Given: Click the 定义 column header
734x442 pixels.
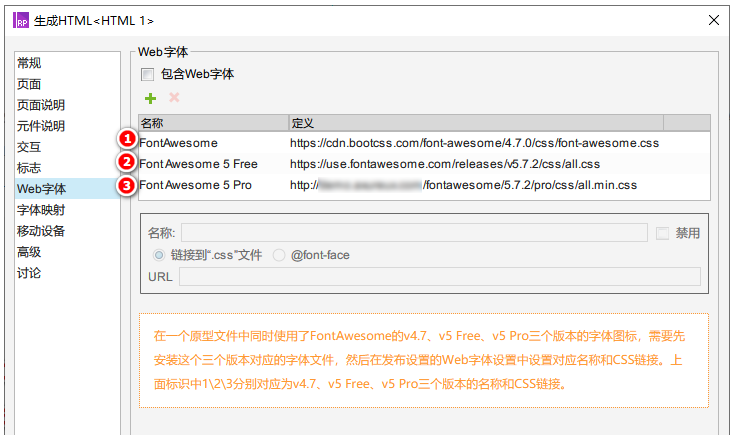Looking at the screenshot, I should 476,123.
